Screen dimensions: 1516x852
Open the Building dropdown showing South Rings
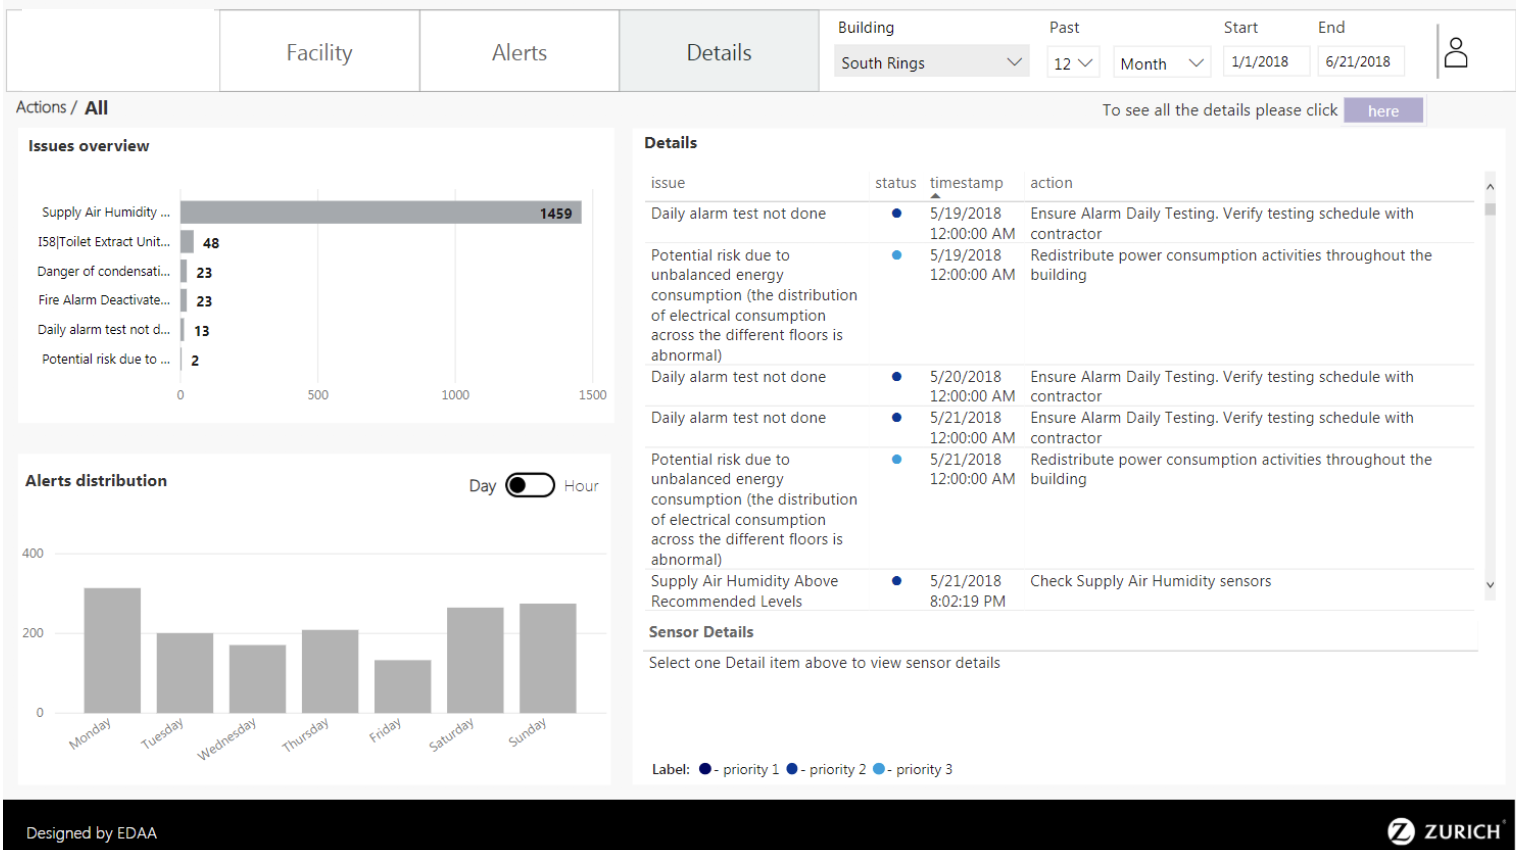(931, 62)
